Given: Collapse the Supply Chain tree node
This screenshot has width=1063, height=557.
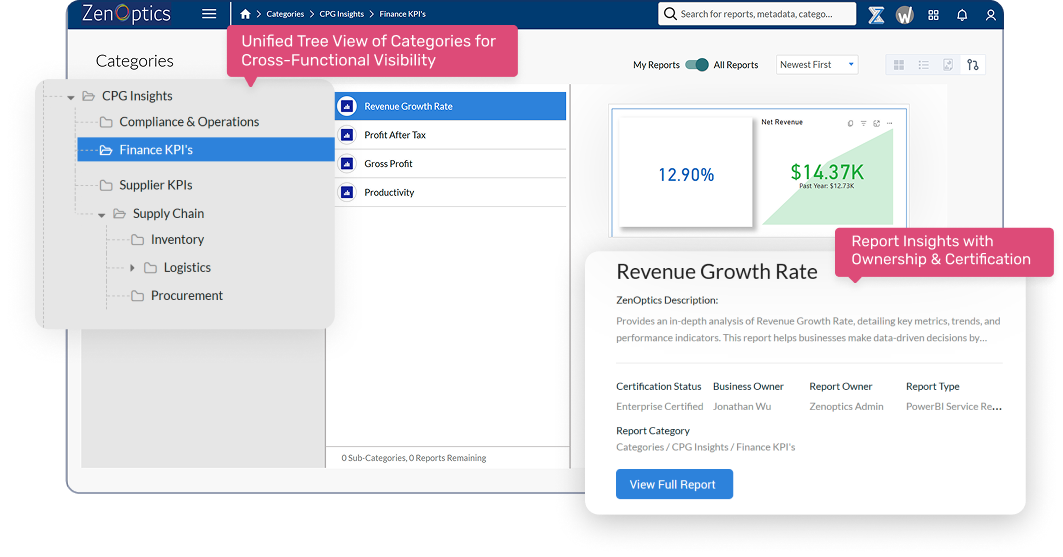Looking at the screenshot, I should pyautogui.click(x=102, y=215).
